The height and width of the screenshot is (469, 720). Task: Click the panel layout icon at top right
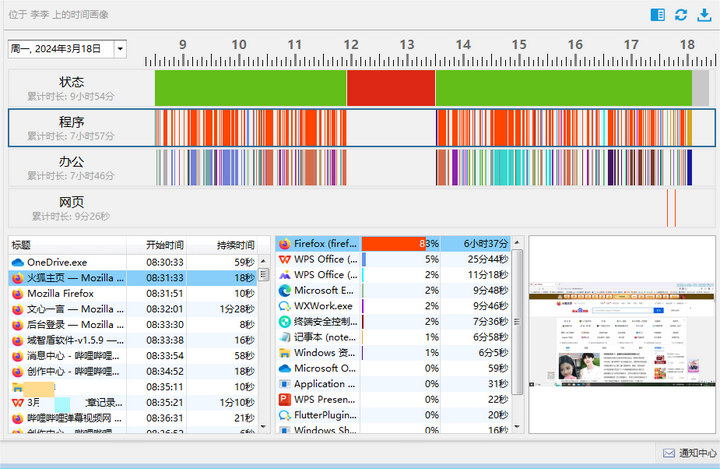point(657,14)
